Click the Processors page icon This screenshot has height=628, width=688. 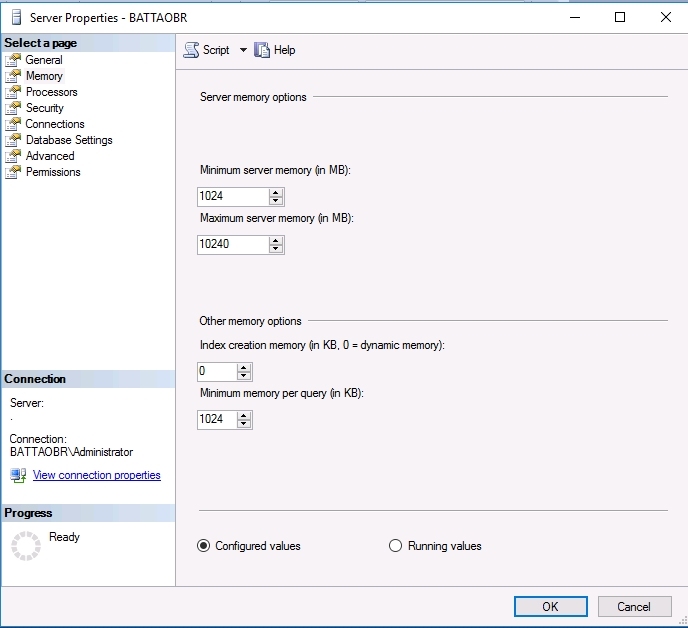pyautogui.click(x=13, y=92)
